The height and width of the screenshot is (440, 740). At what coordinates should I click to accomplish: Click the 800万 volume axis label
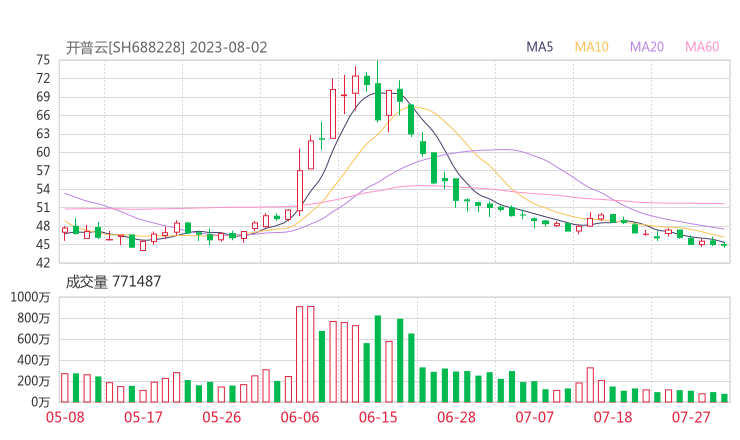34,318
